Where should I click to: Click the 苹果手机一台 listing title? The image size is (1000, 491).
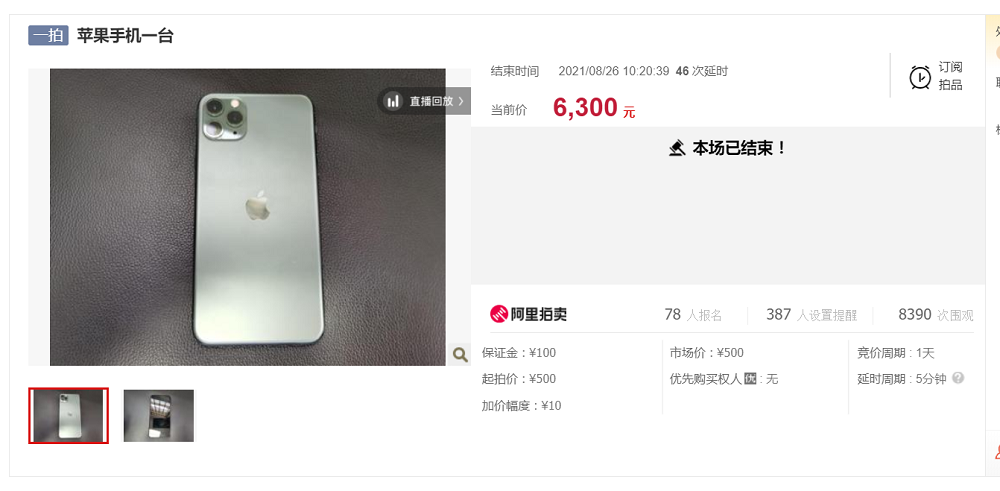(125, 36)
